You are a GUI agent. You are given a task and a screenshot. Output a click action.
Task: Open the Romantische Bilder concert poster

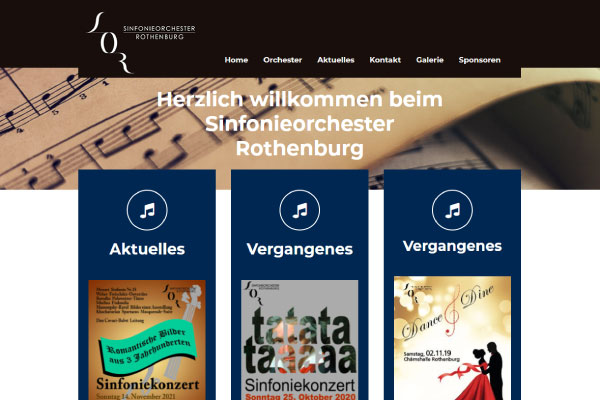(147, 340)
